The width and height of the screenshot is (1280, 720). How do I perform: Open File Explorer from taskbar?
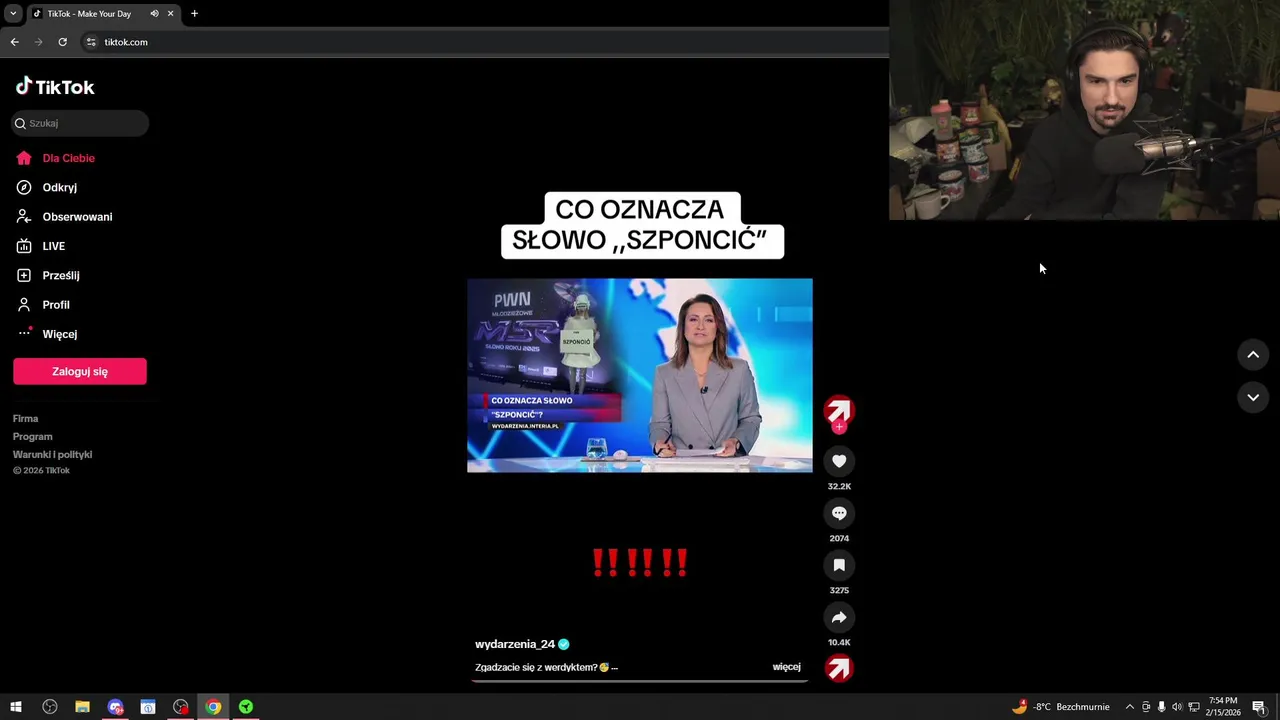(82, 707)
